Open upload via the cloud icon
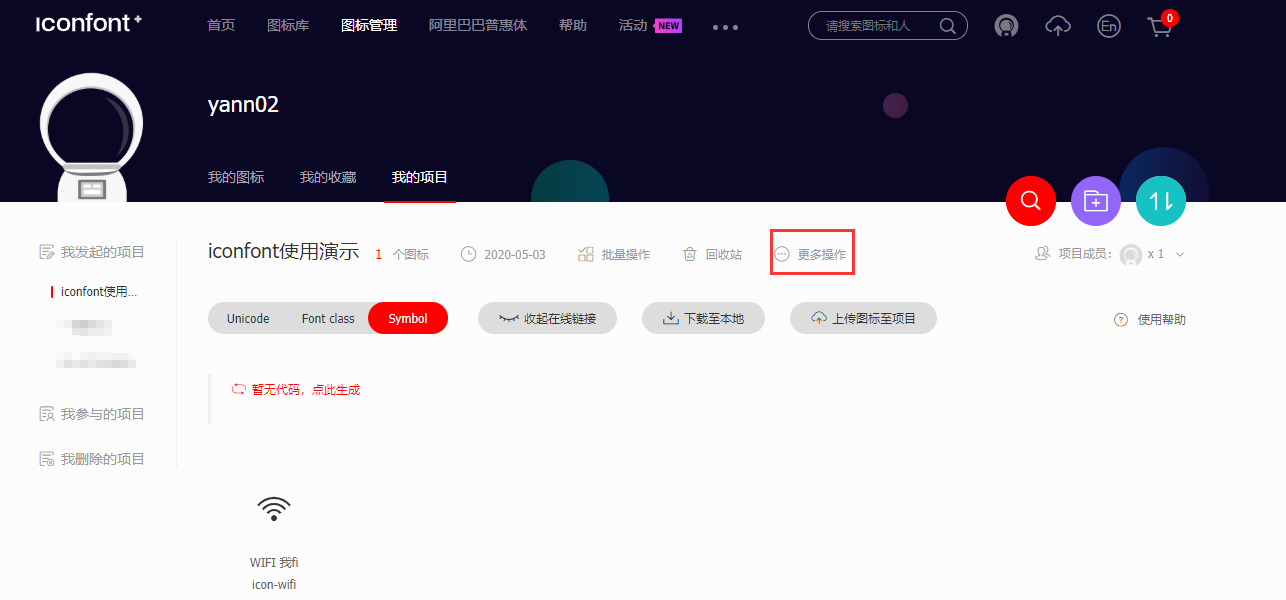This screenshot has height=600, width=1286. [x=1057, y=25]
